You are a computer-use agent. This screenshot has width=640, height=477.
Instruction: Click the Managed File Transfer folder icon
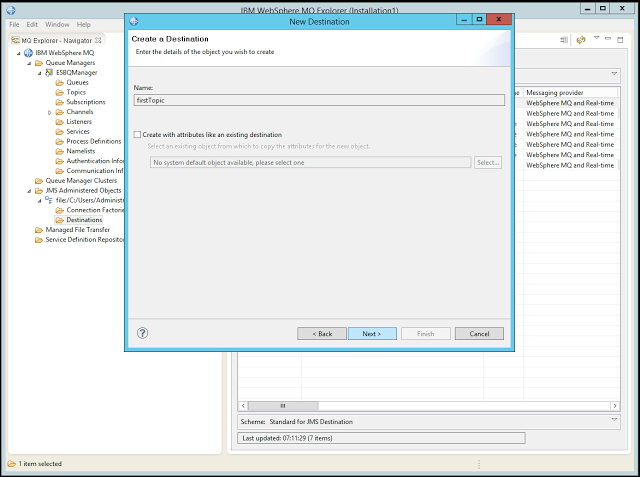[39, 230]
